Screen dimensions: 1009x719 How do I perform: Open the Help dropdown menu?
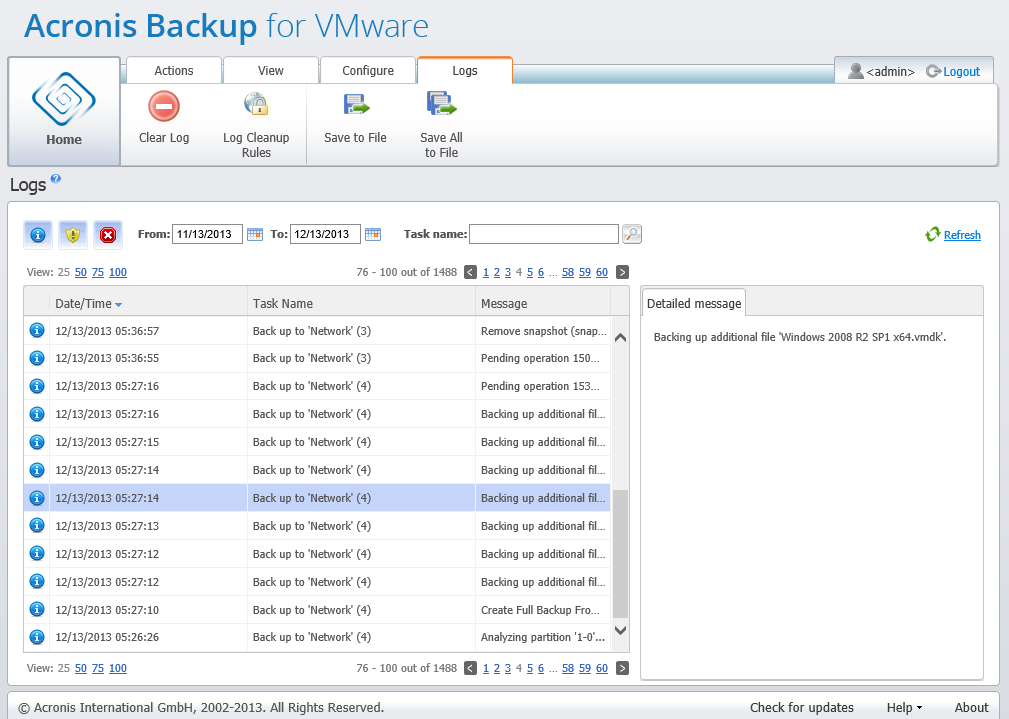click(904, 707)
